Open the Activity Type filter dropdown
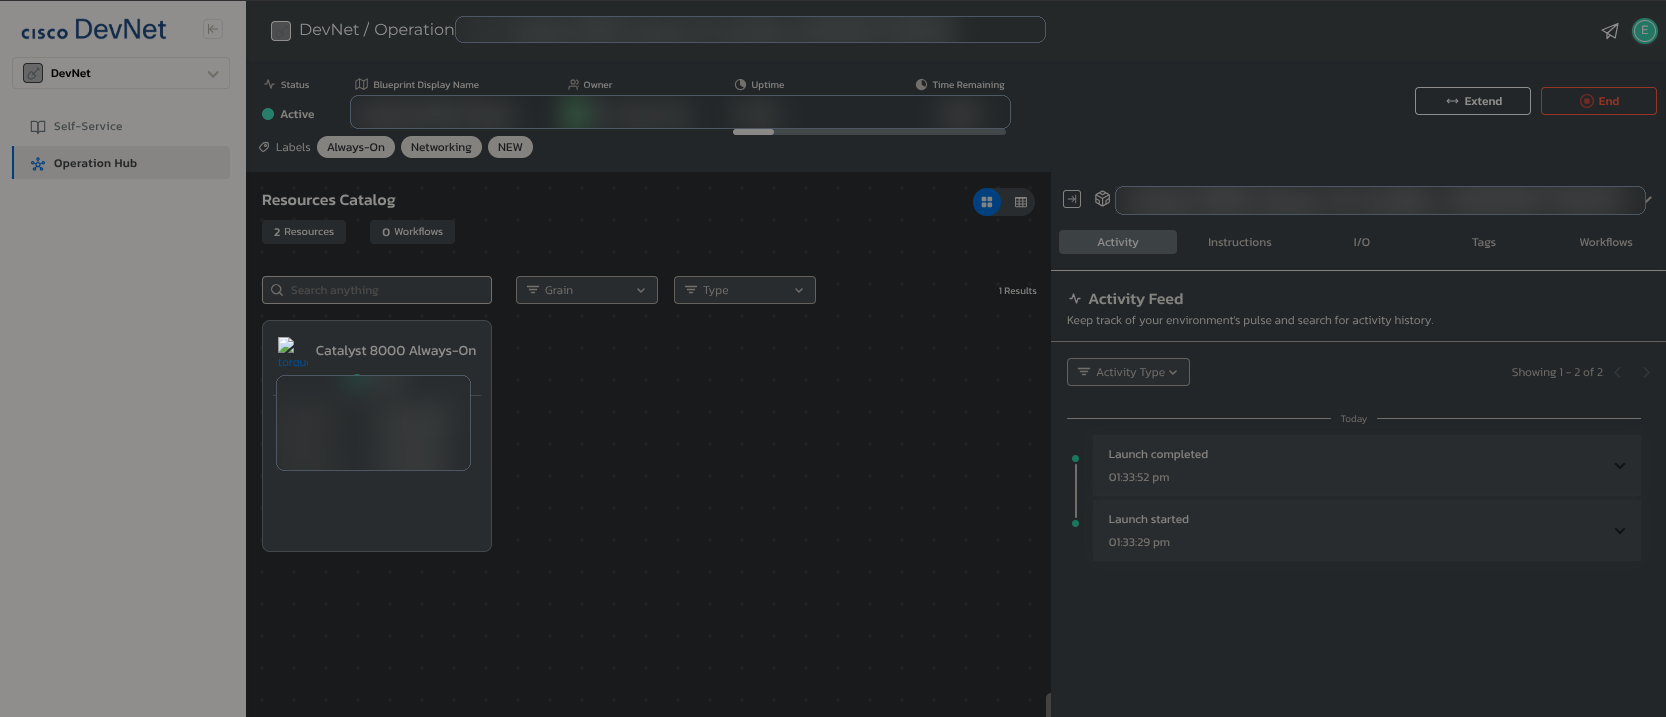Viewport: 1666px width, 717px height. pos(1128,372)
